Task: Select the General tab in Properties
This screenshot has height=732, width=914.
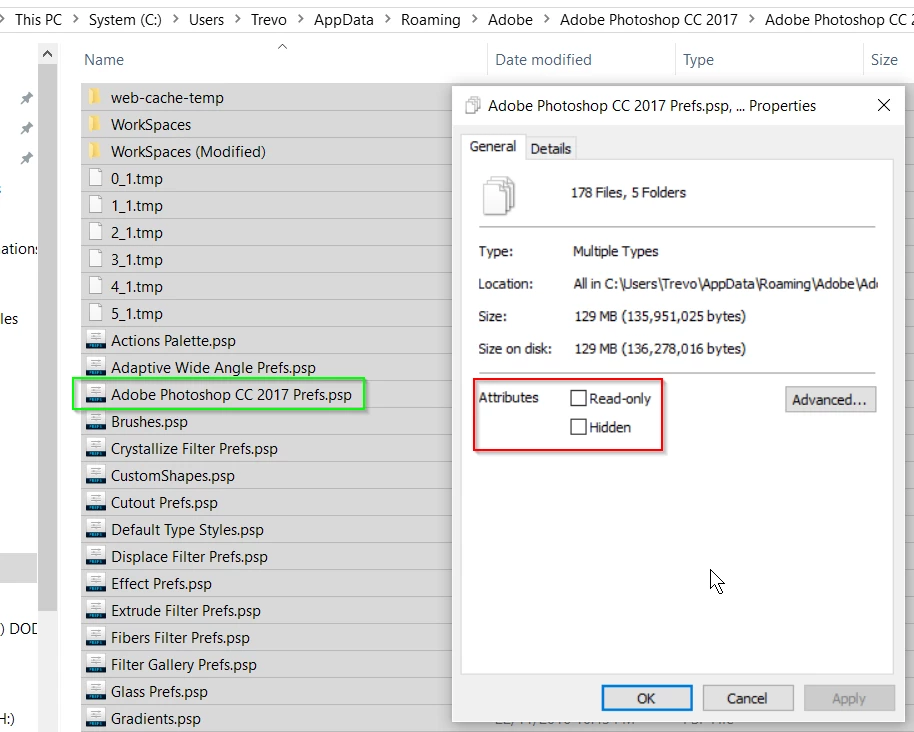Action: (493, 146)
